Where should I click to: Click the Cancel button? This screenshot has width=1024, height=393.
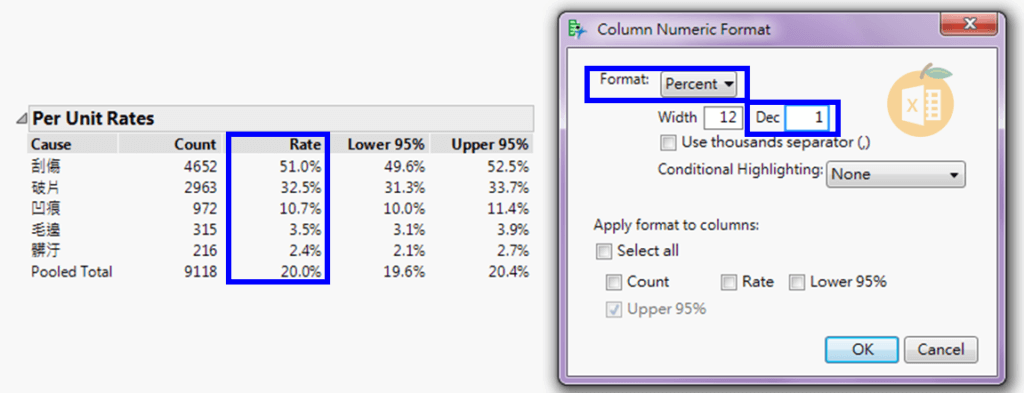941,350
